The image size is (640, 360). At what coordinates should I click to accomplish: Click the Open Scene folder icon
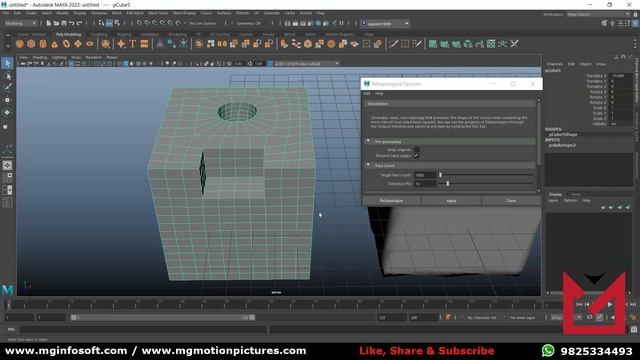point(56,23)
